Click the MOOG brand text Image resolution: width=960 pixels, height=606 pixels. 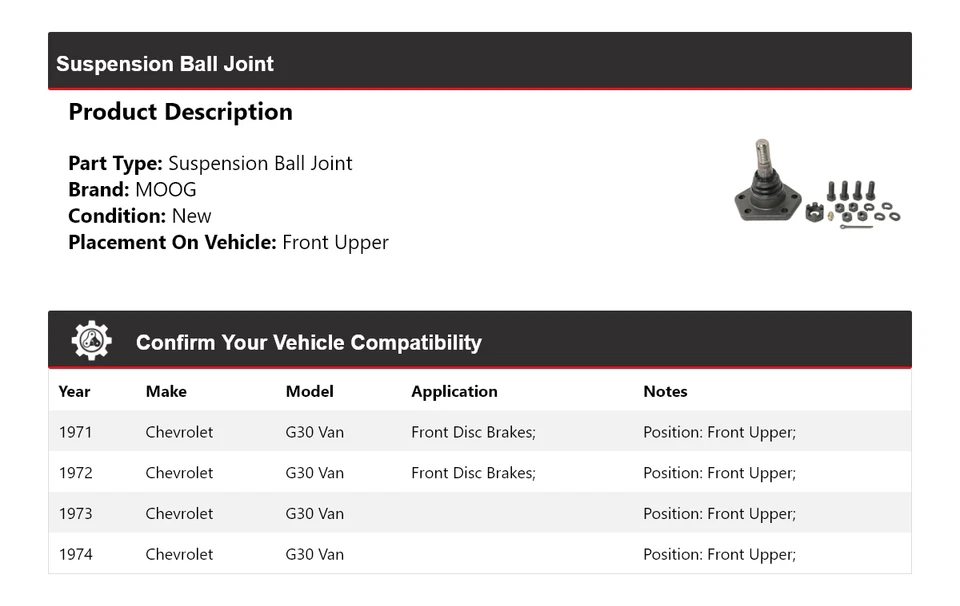[165, 189]
